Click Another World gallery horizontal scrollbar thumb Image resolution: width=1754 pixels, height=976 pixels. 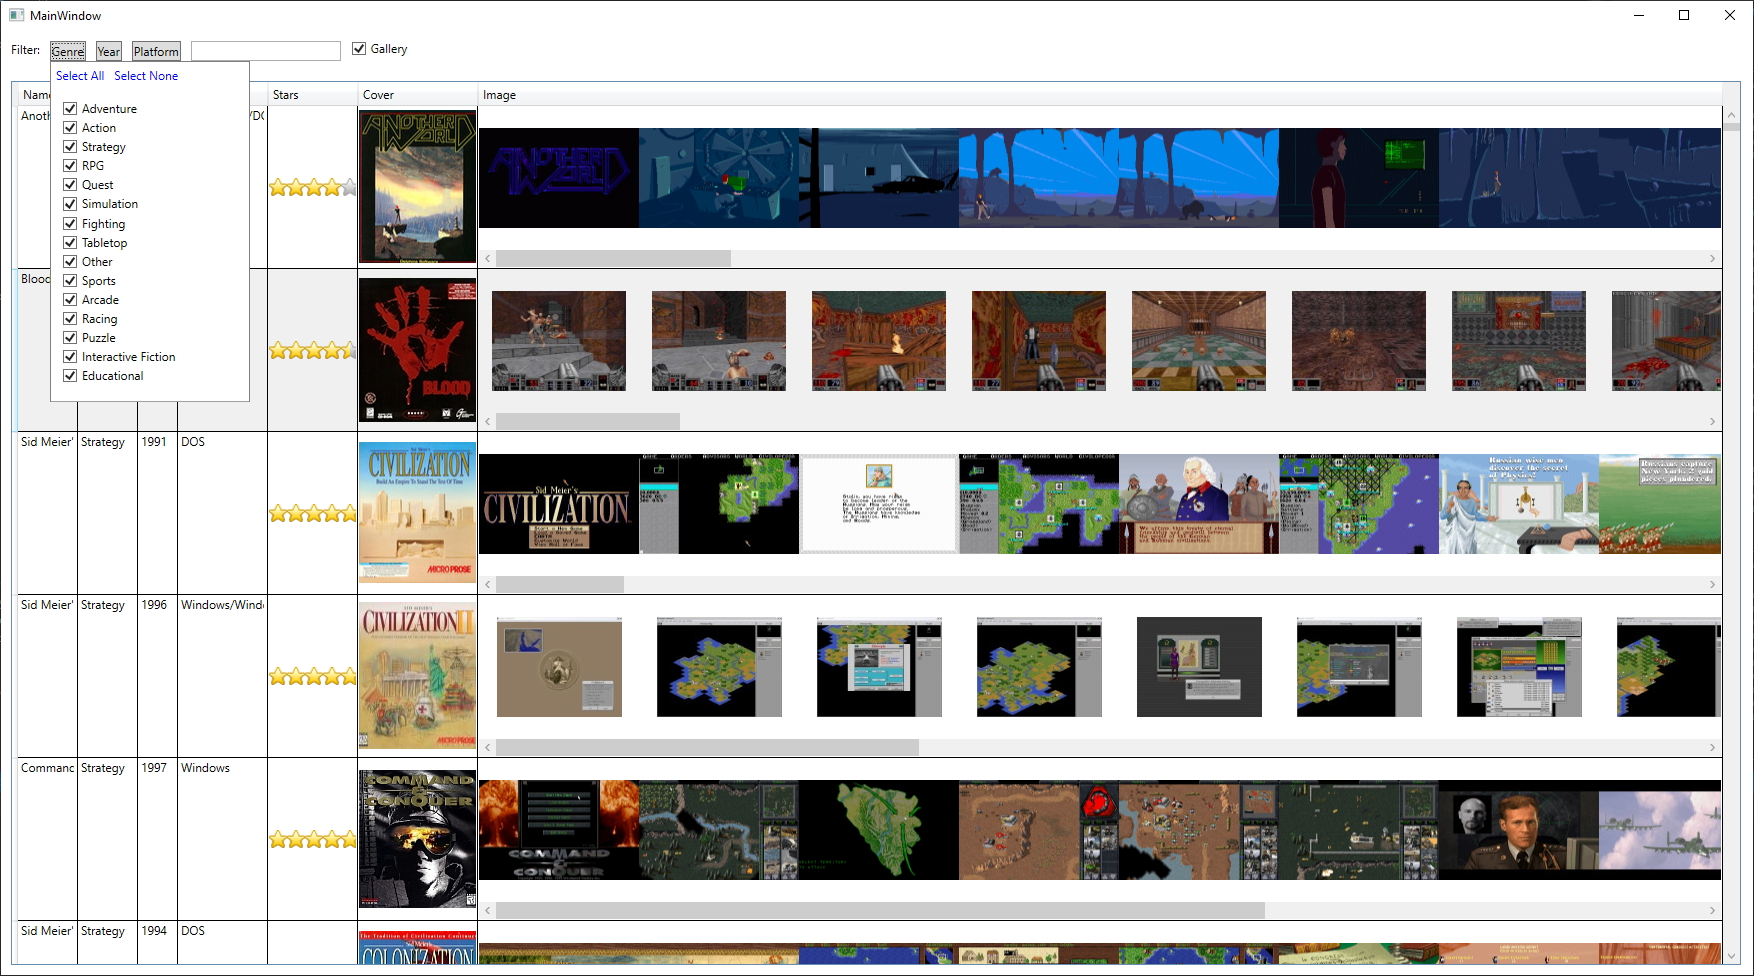pyautogui.click(x=613, y=258)
